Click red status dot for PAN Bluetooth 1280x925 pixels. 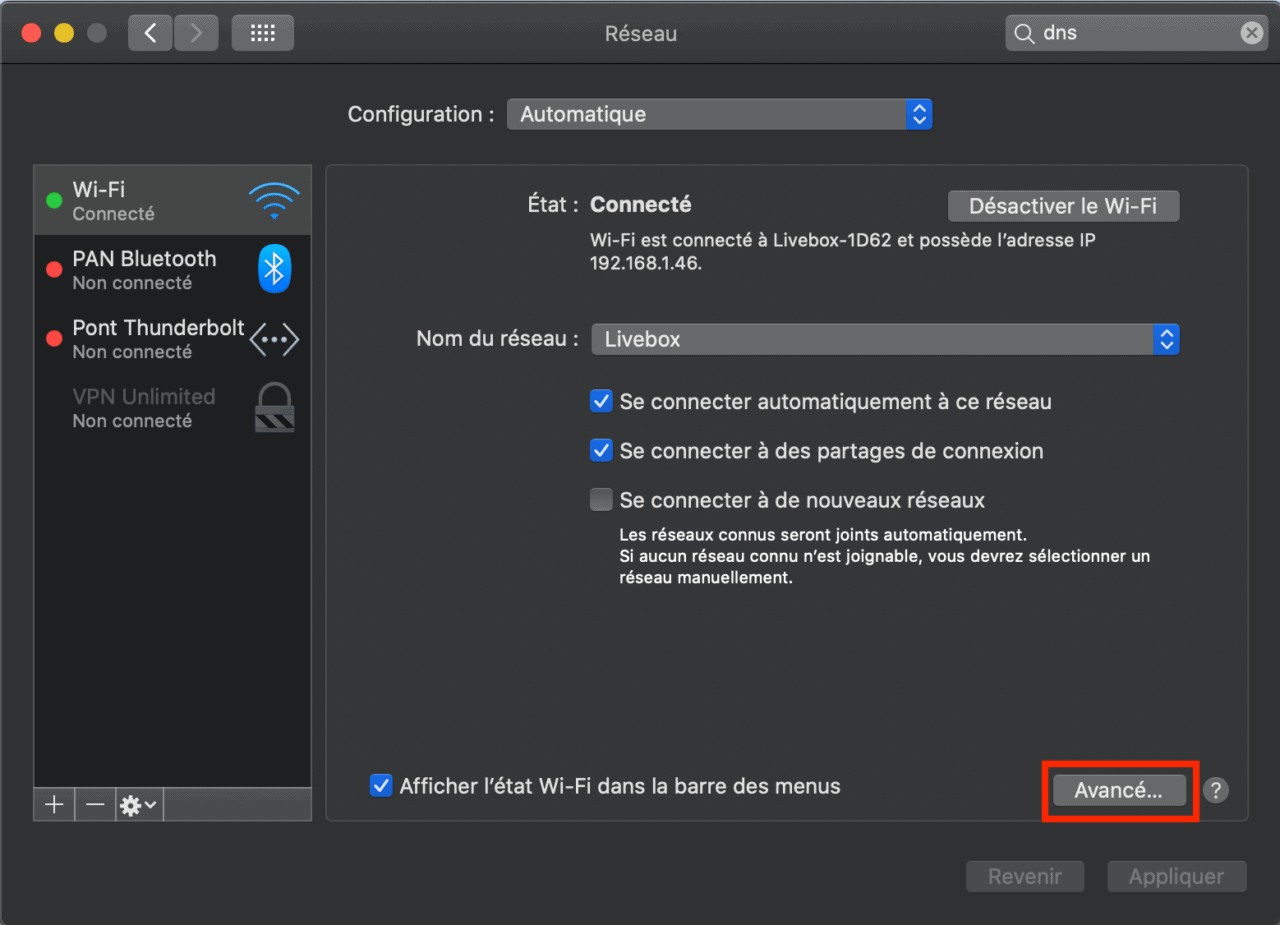54,269
